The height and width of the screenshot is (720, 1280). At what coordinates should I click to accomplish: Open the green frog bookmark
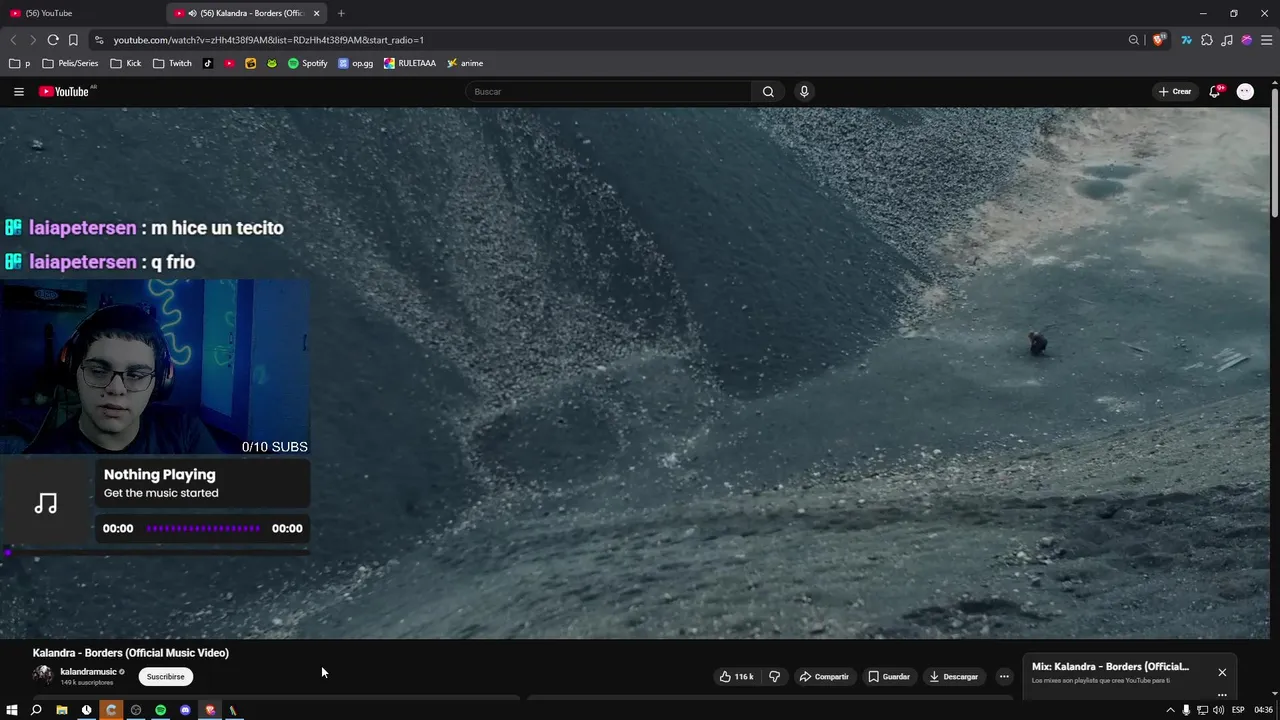tap(271, 63)
